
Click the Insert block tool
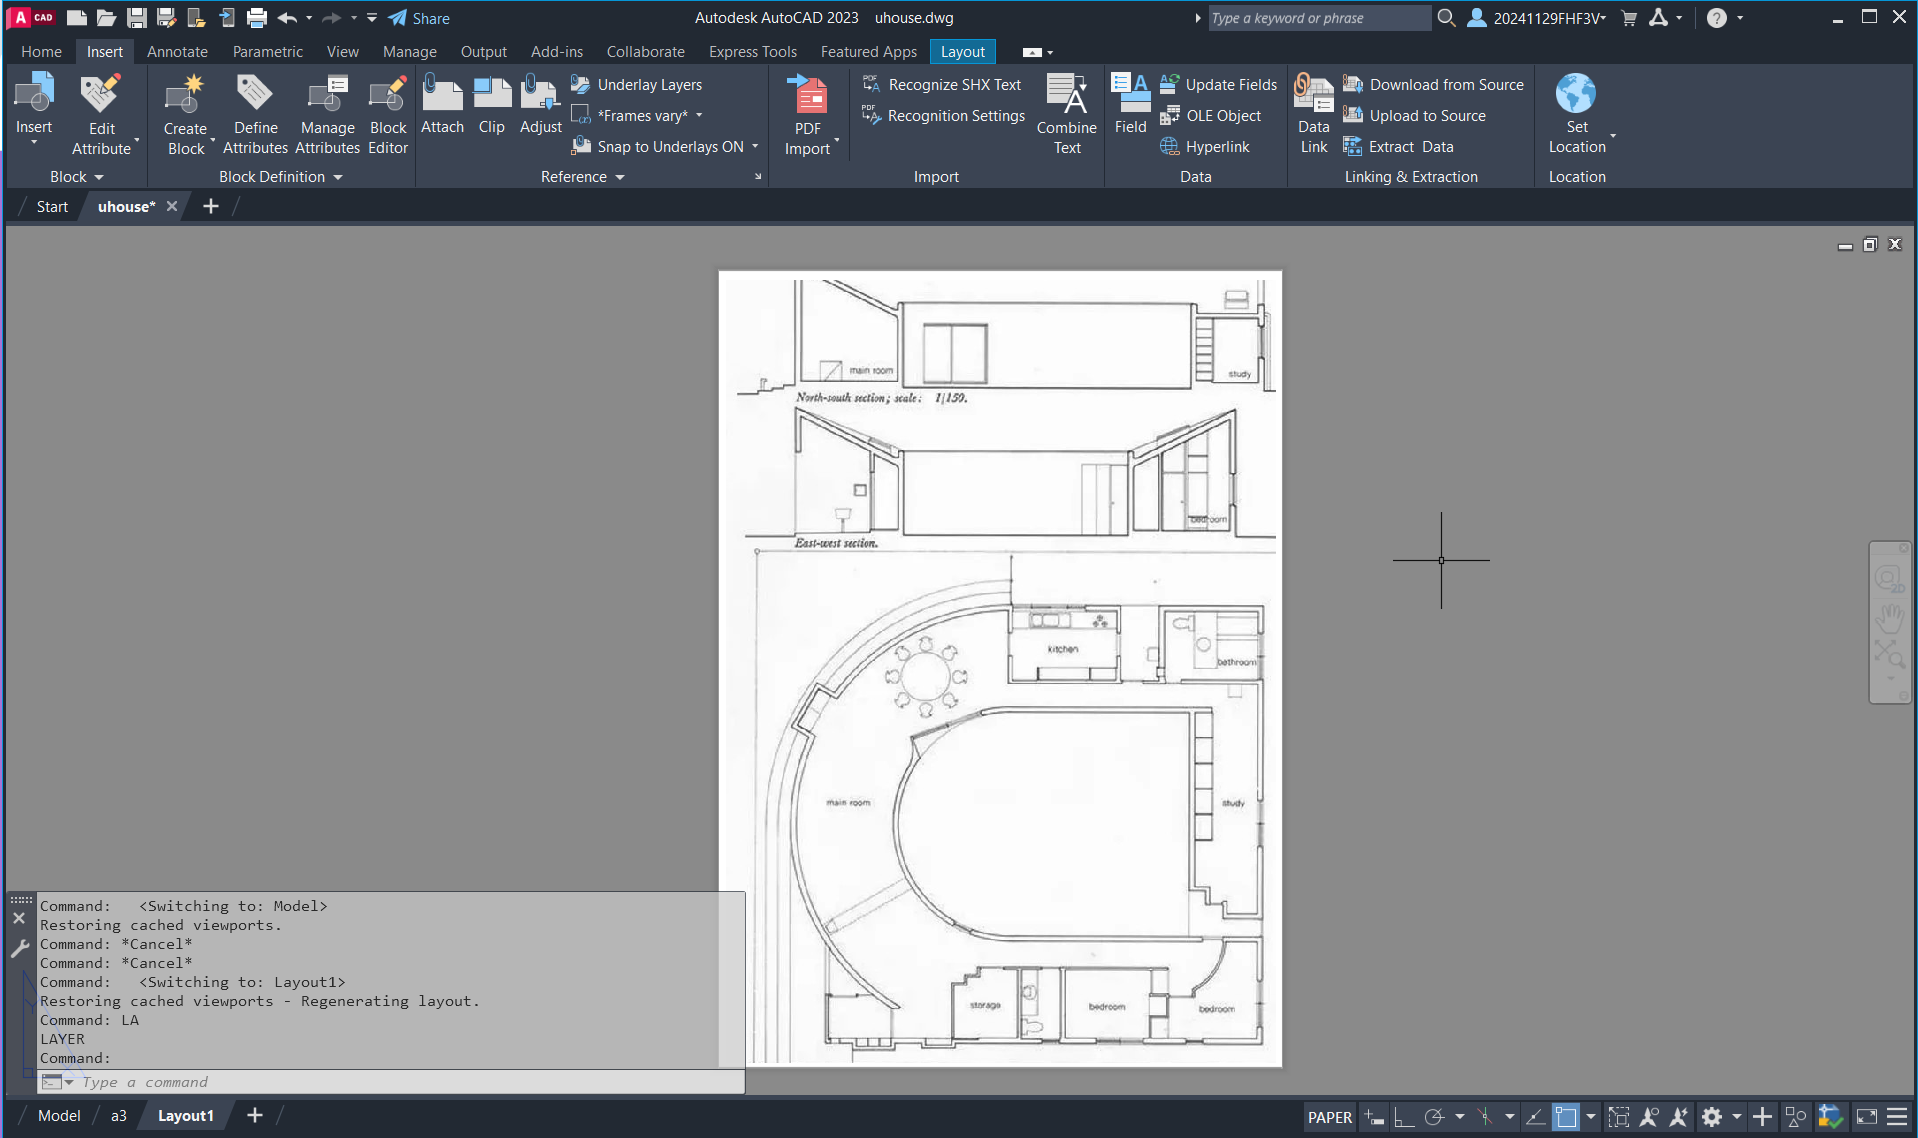coord(34,104)
